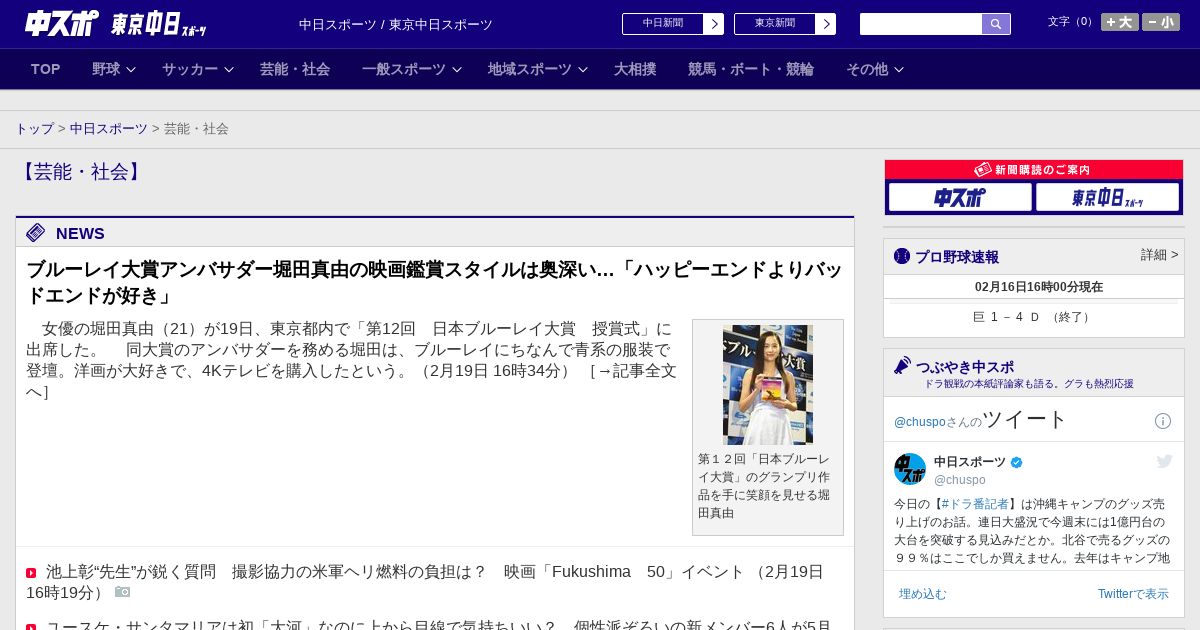Click the 埋め込む link

[x=922, y=594]
